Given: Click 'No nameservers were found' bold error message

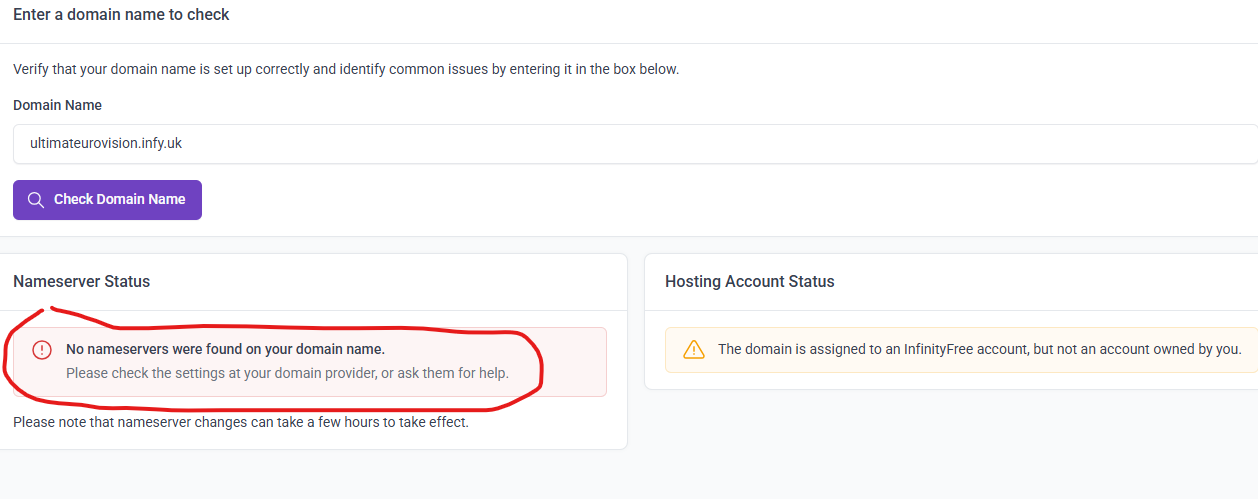Looking at the screenshot, I should (x=225, y=349).
